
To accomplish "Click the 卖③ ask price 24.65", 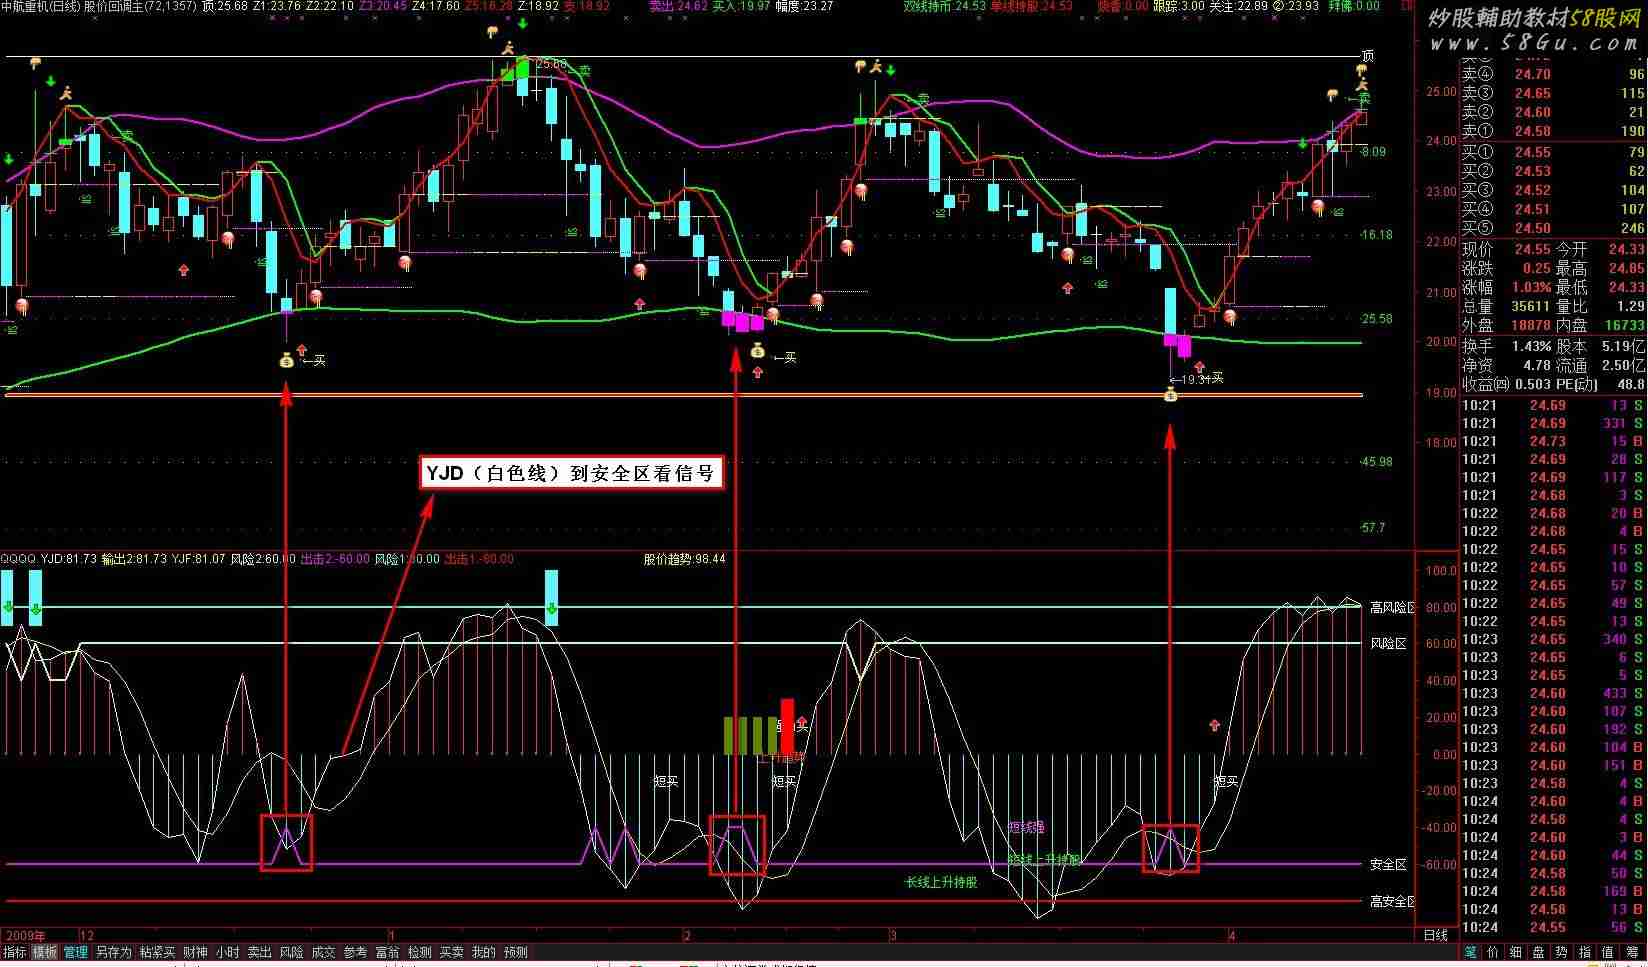I will 1533,93.
